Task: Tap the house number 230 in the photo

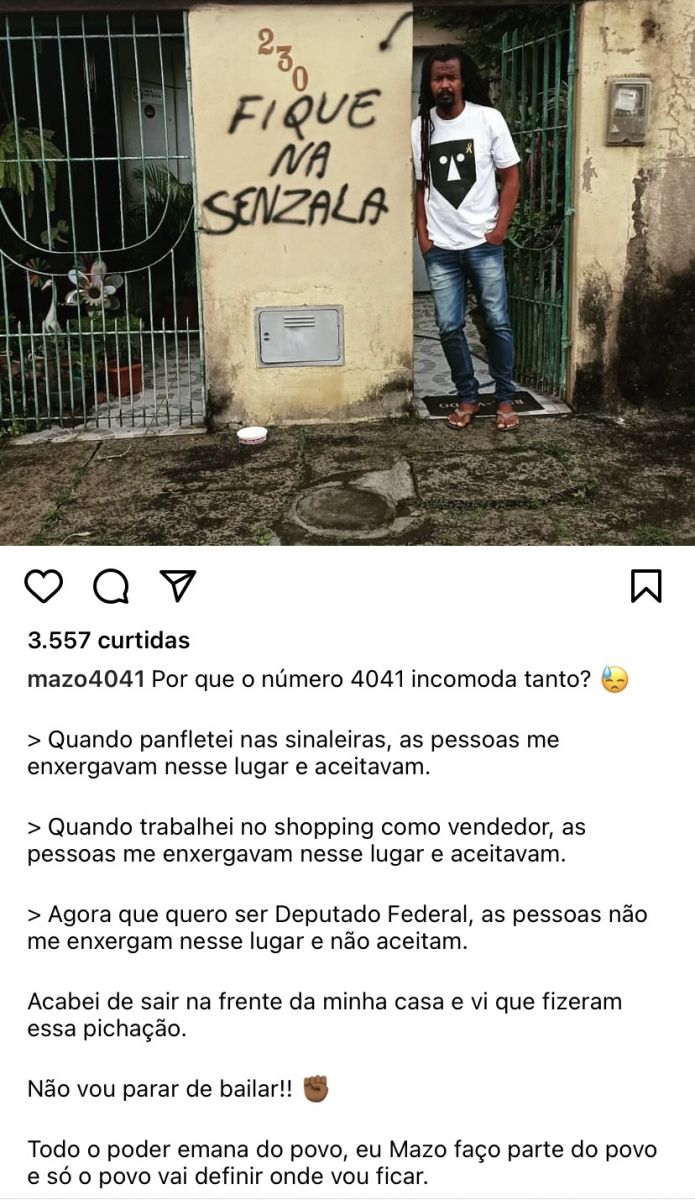Action: (283, 59)
